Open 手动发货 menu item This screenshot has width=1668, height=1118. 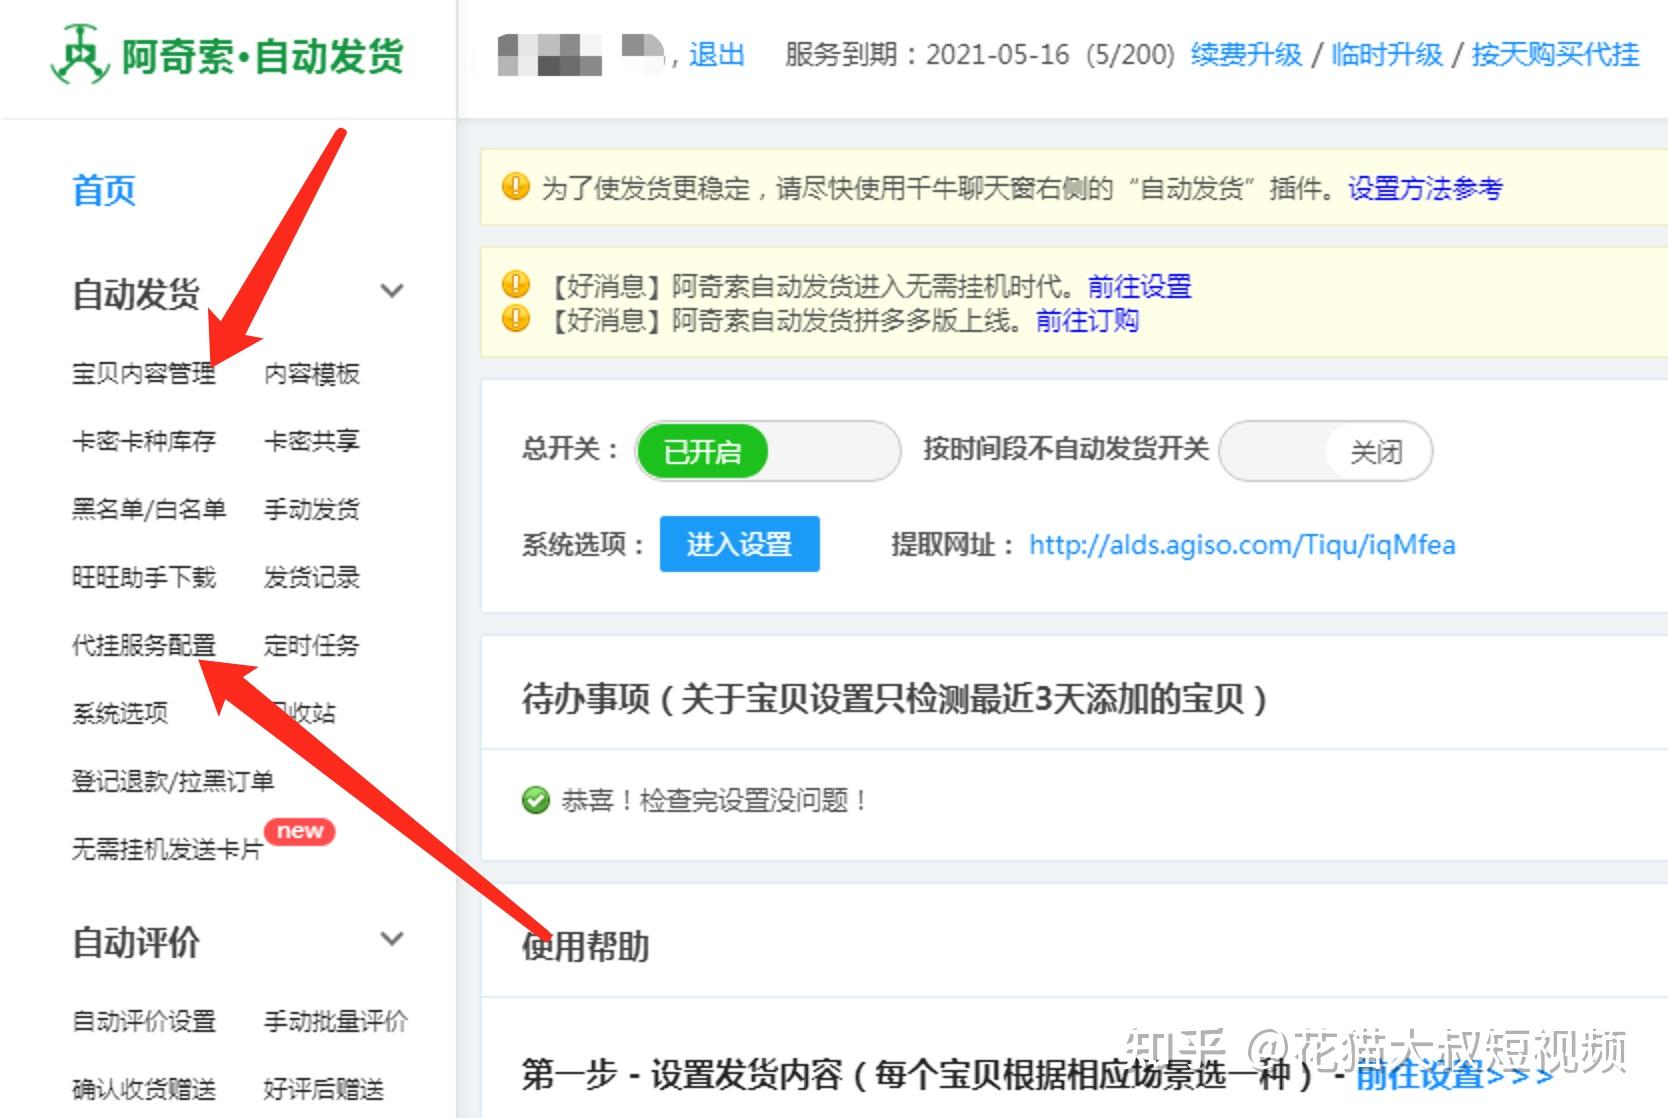[x=311, y=509]
